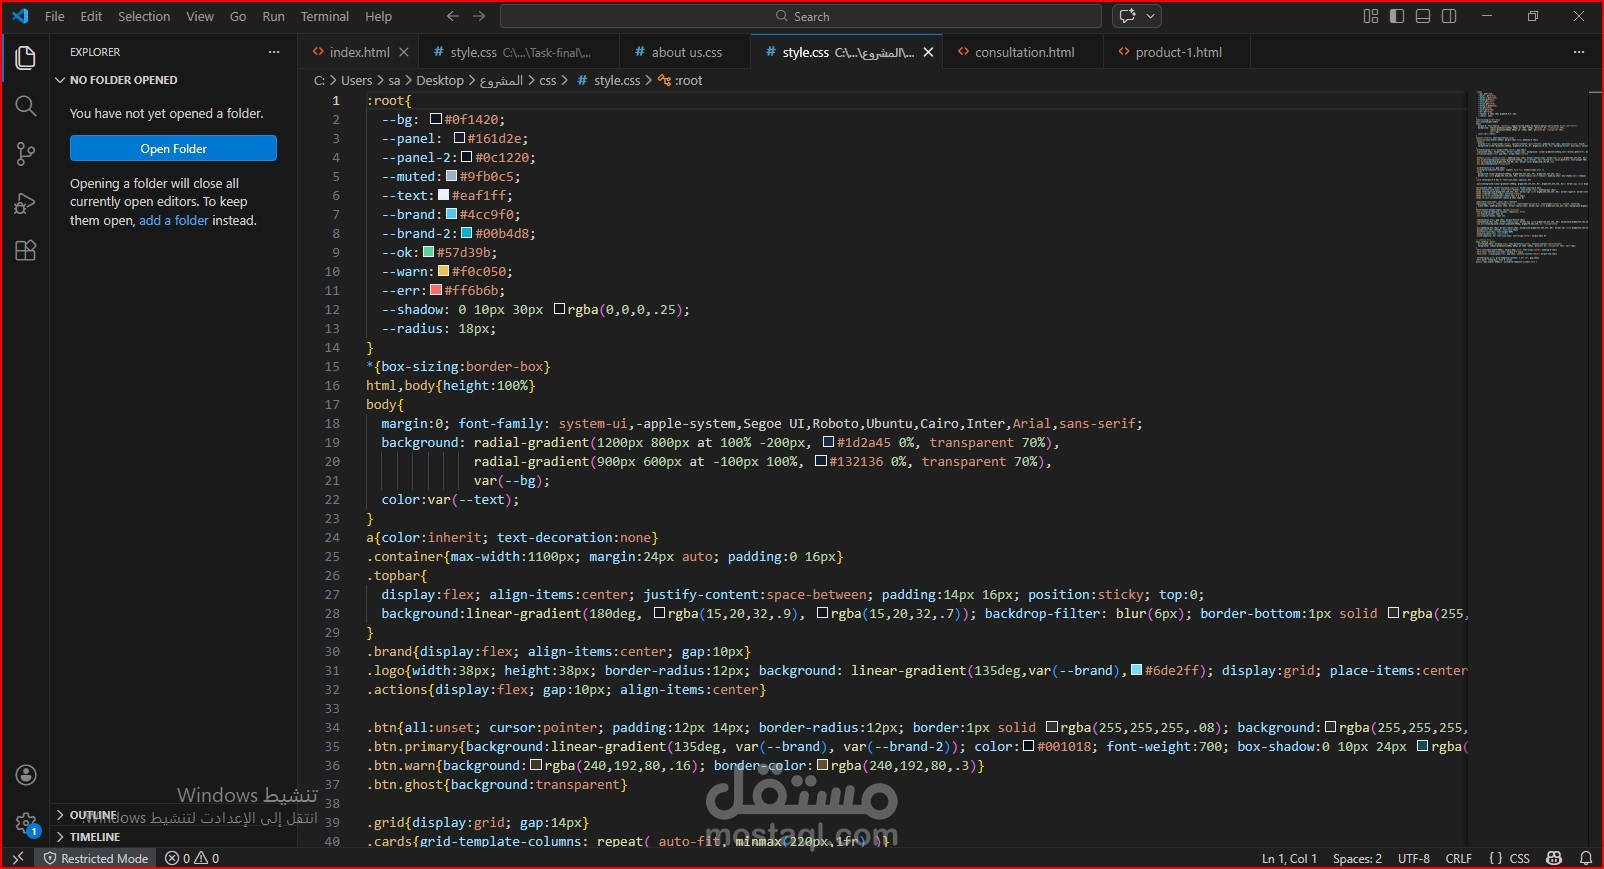Open the Run menu

pyautogui.click(x=273, y=16)
